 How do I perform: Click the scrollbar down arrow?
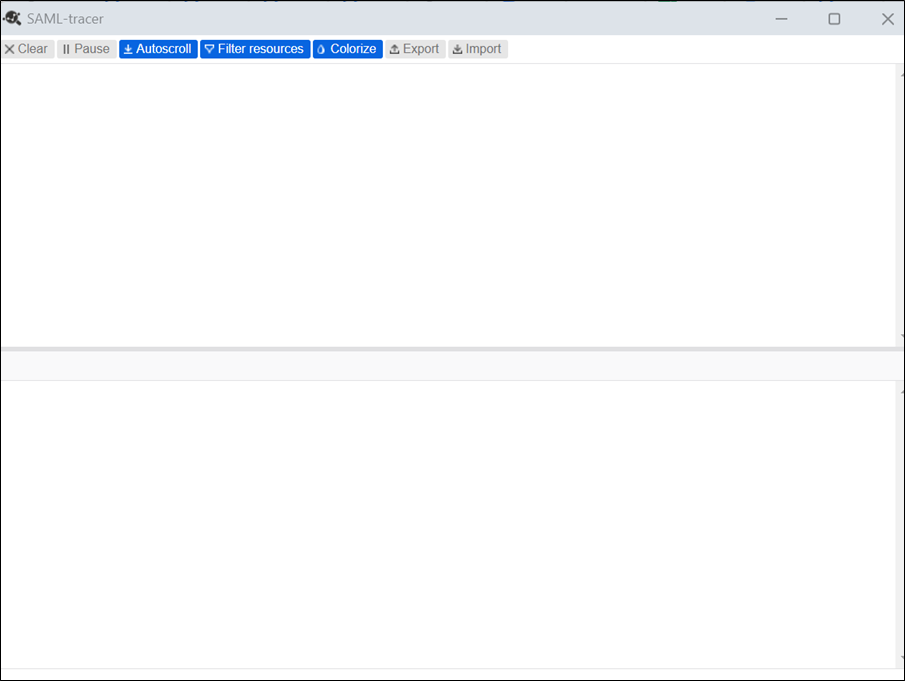pyautogui.click(x=900, y=334)
